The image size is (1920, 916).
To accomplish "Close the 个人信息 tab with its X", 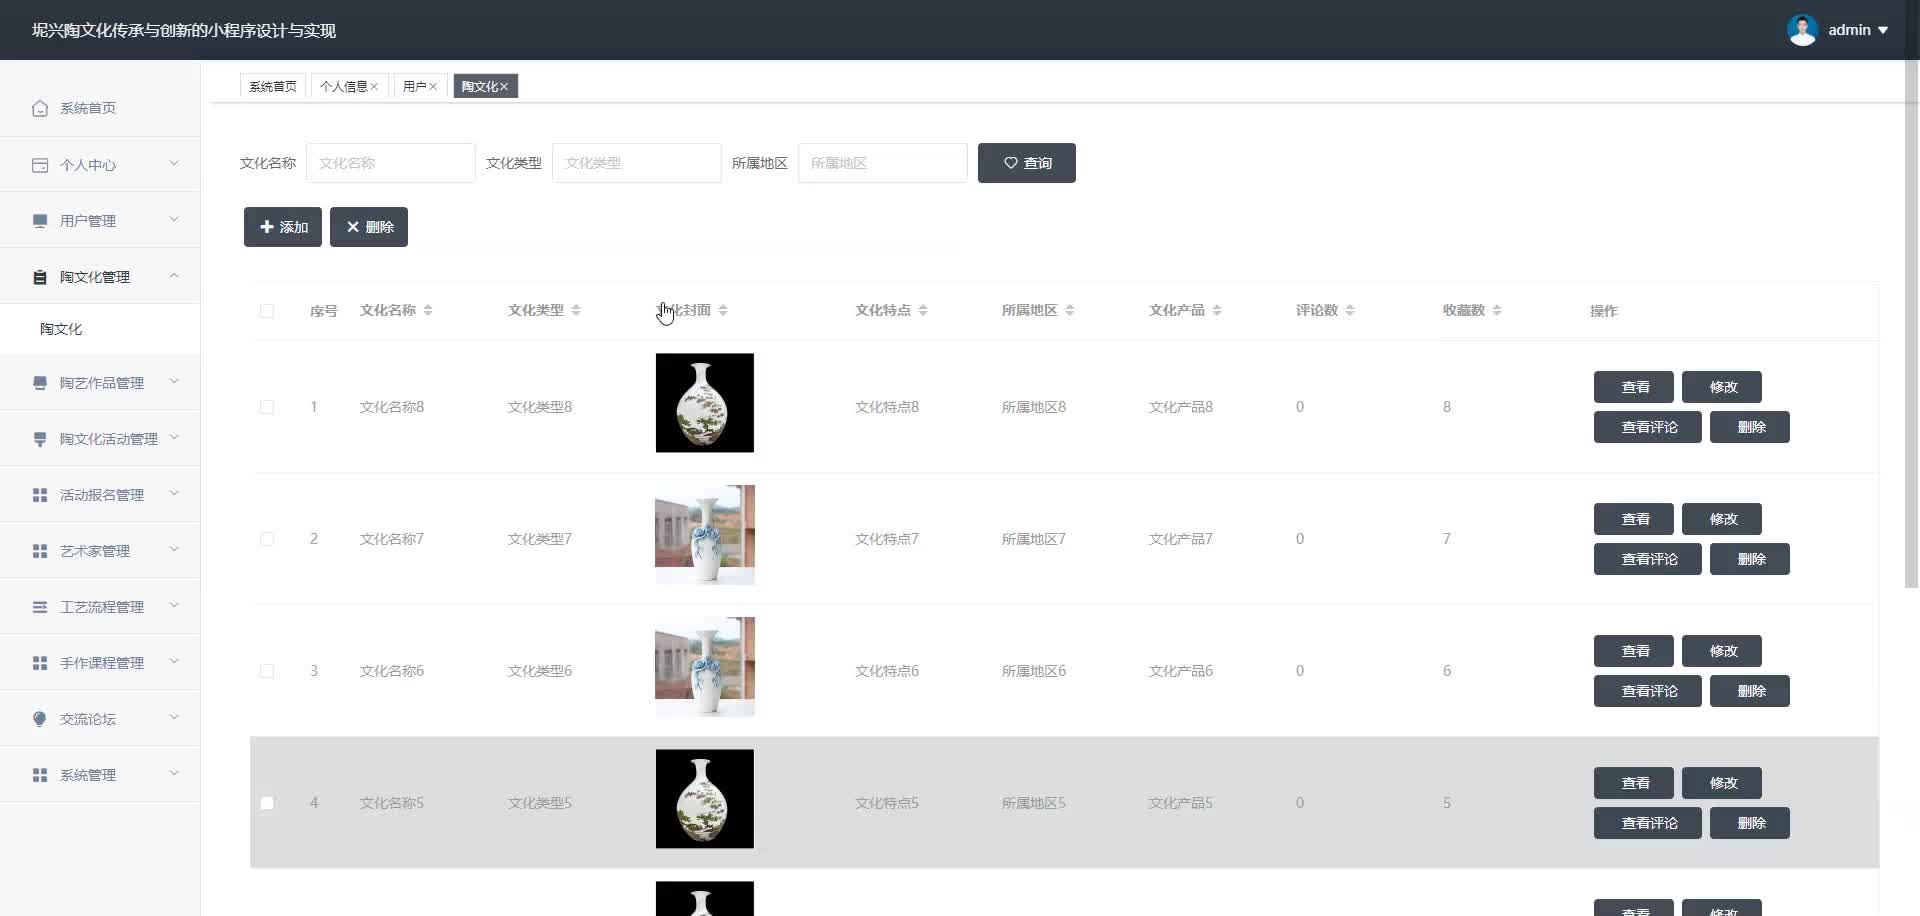I will (374, 87).
